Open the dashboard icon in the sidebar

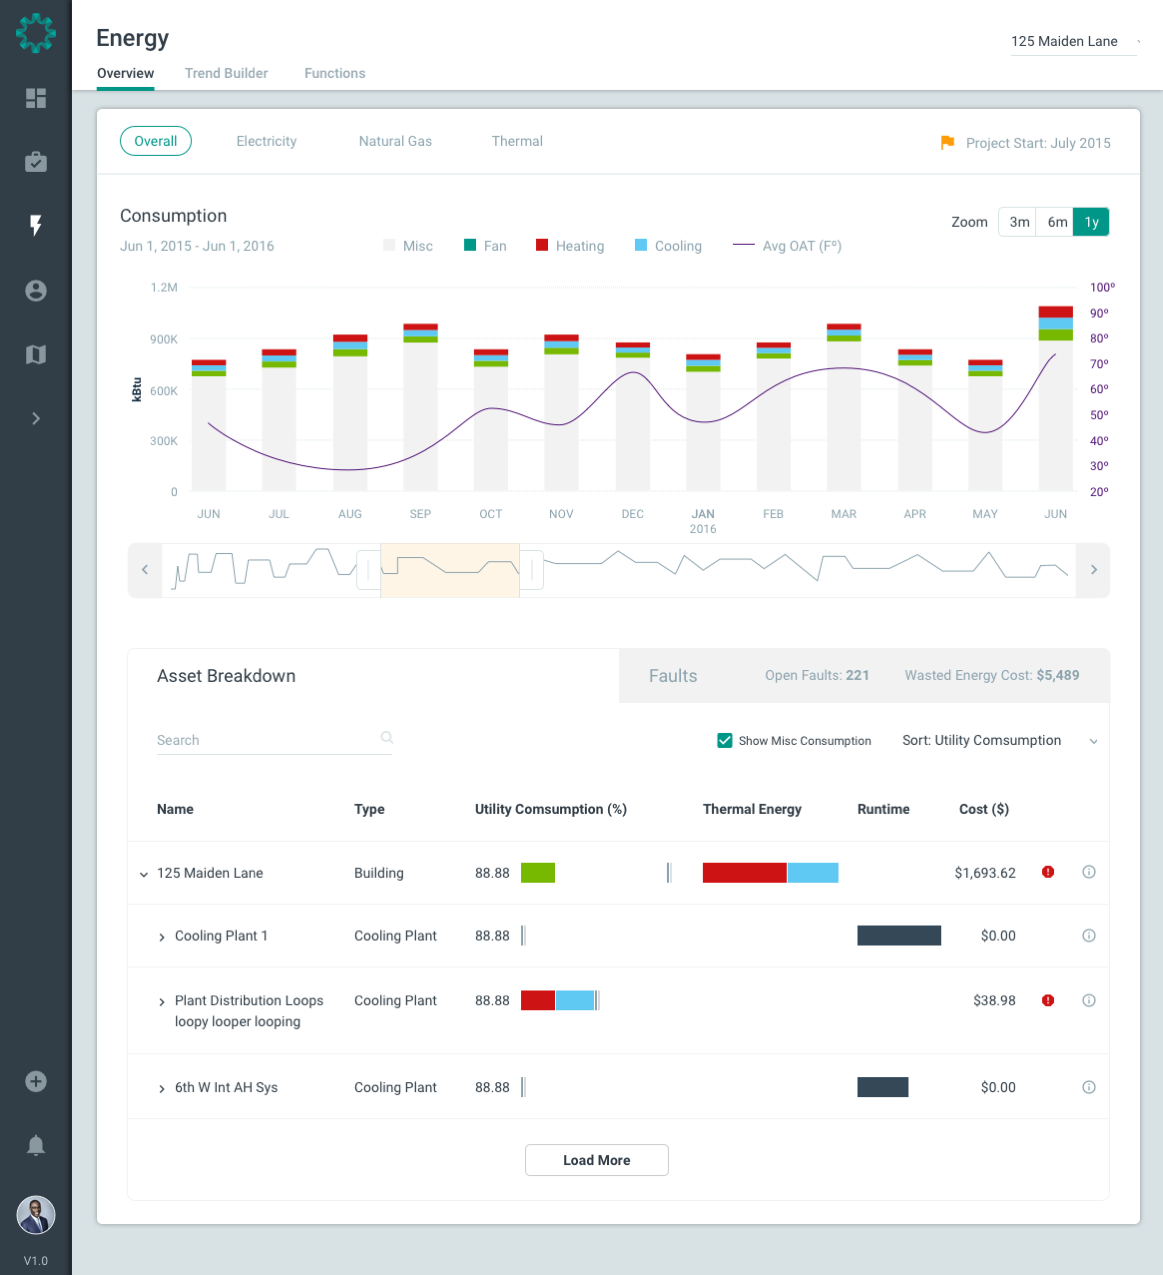[x=36, y=99]
